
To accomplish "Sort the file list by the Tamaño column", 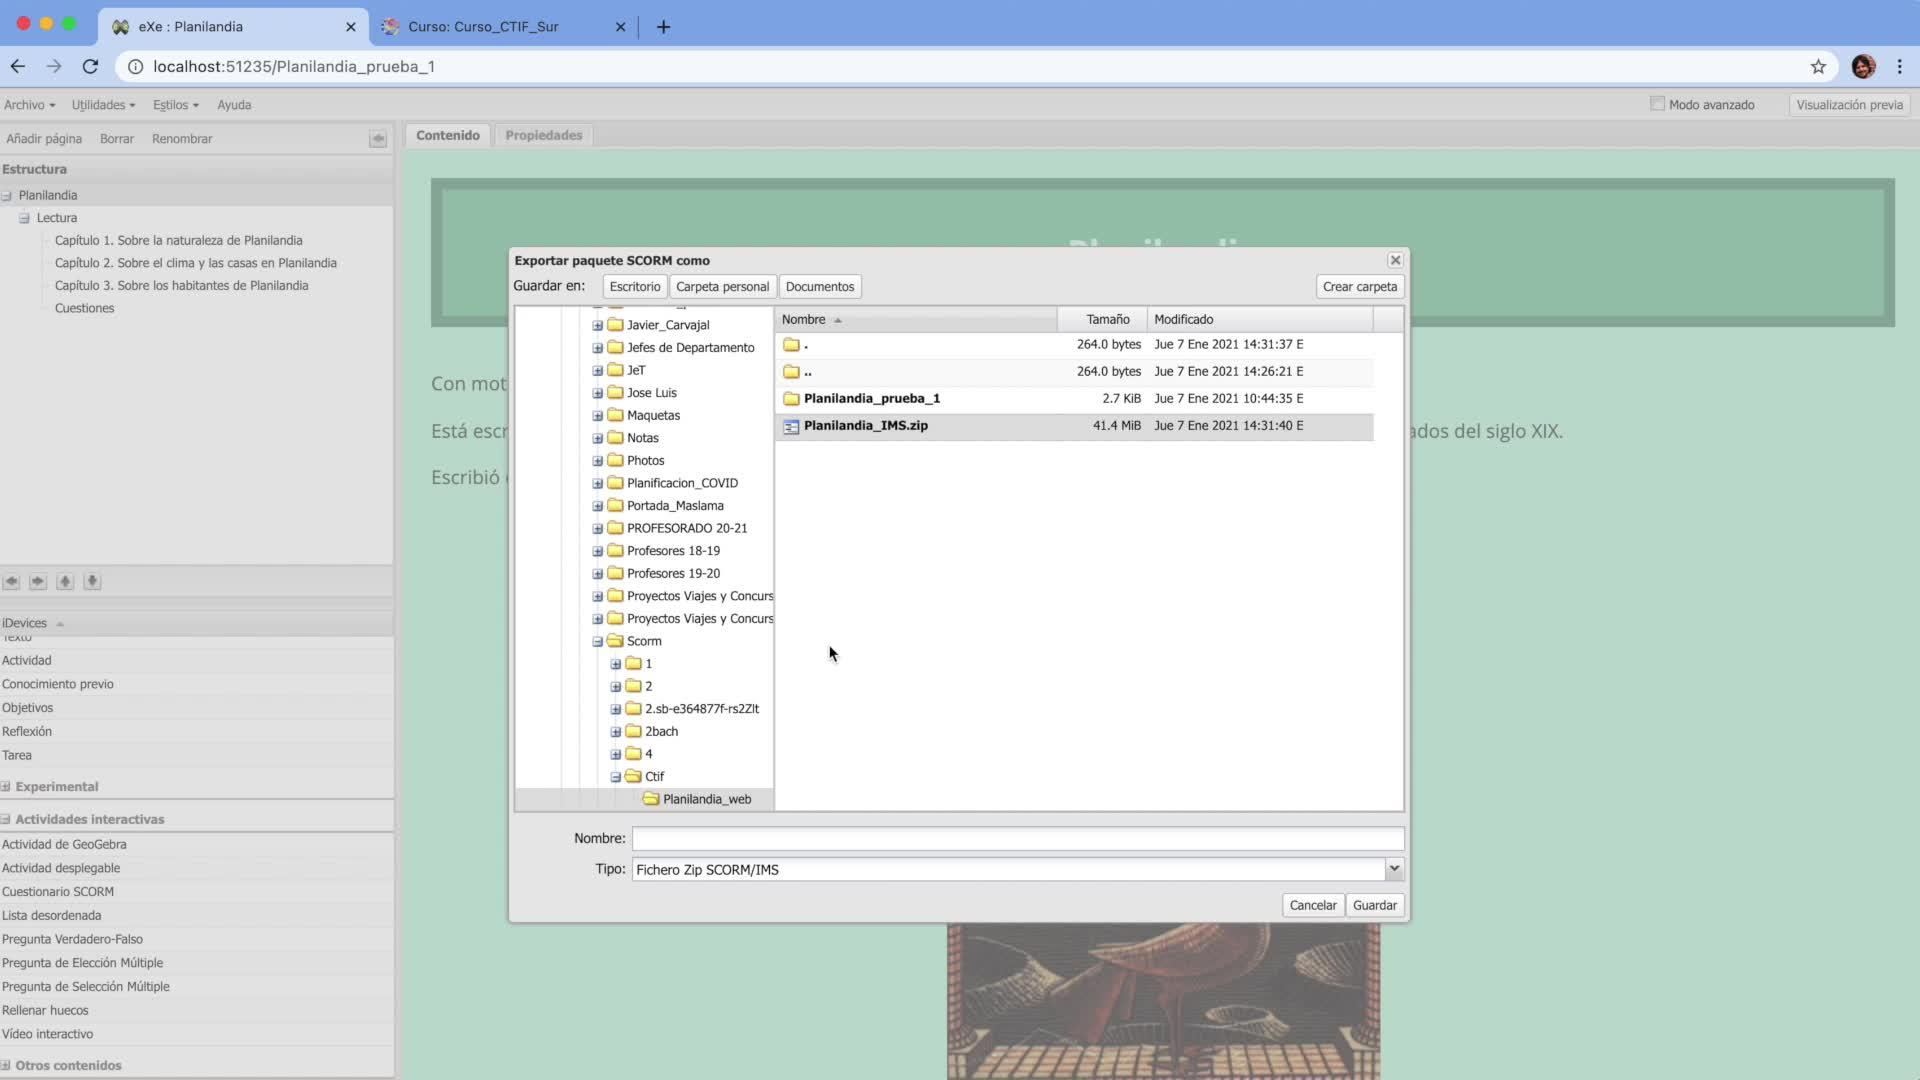I will (1107, 319).
